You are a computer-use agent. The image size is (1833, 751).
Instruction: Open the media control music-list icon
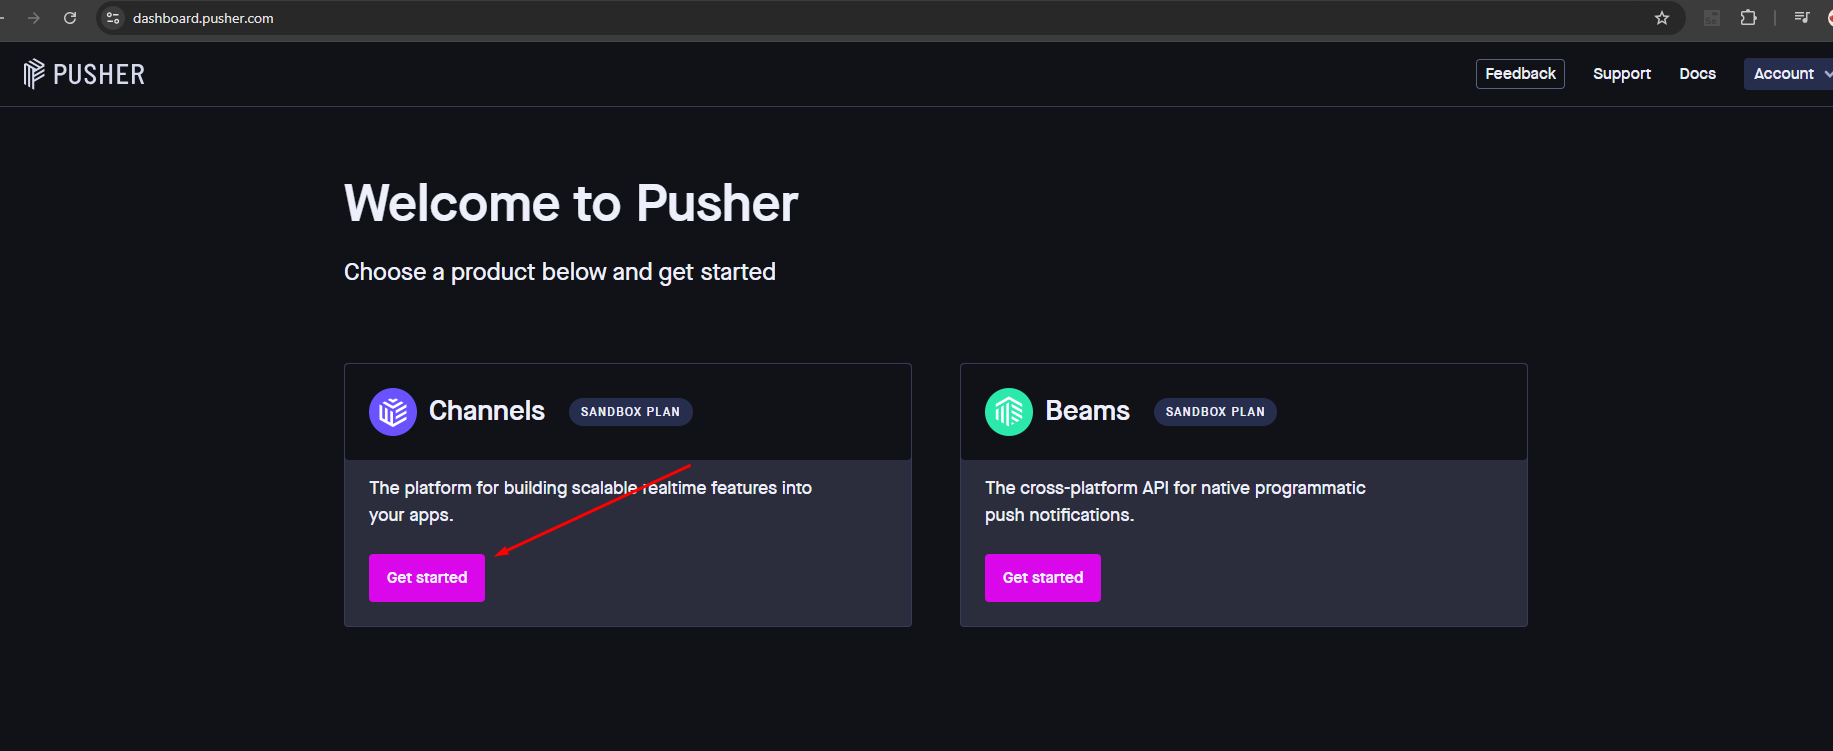(1802, 18)
